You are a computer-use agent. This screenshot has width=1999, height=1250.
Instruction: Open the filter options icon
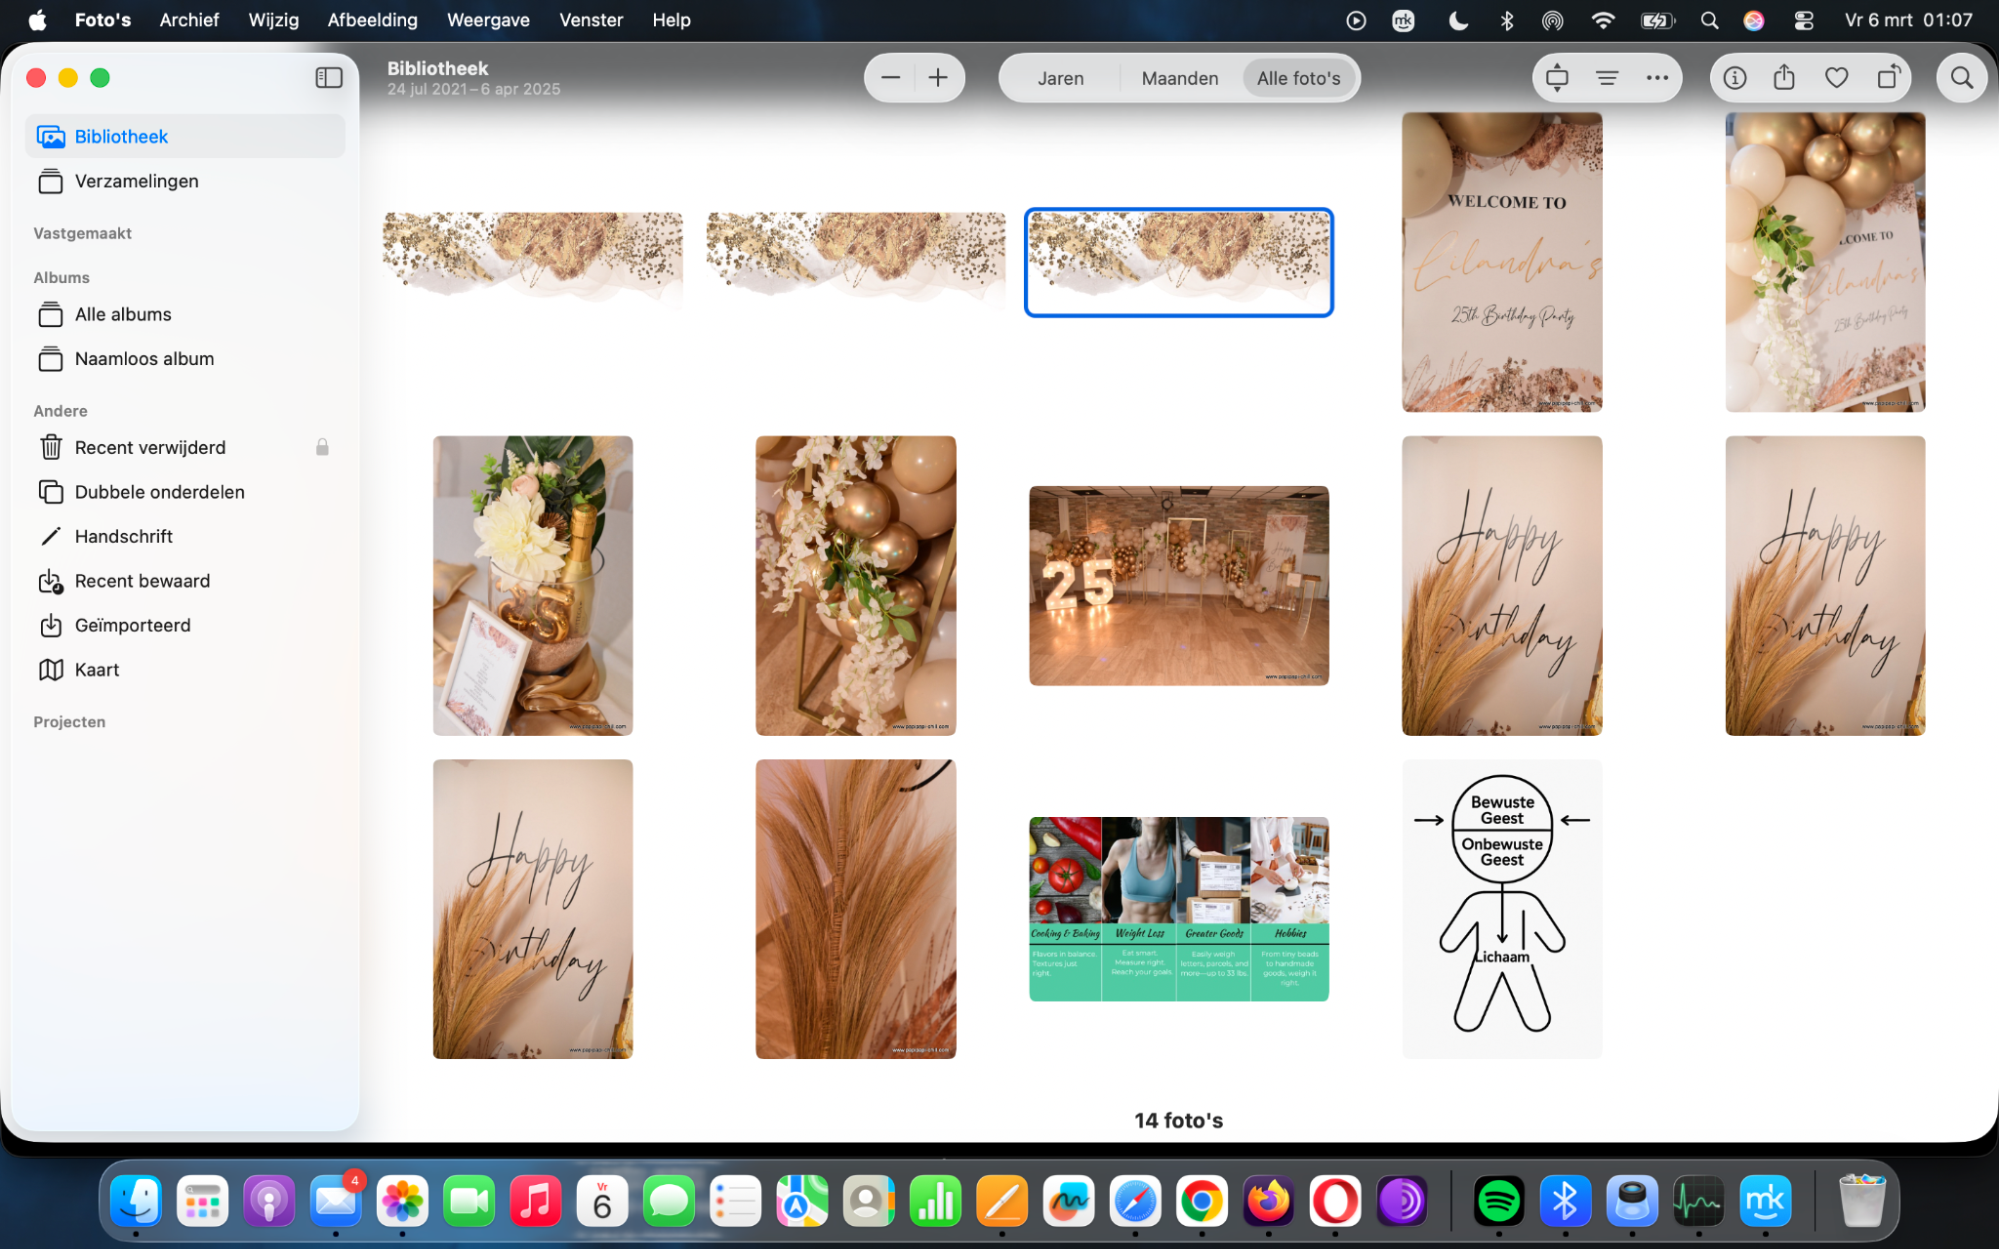pyautogui.click(x=1607, y=77)
